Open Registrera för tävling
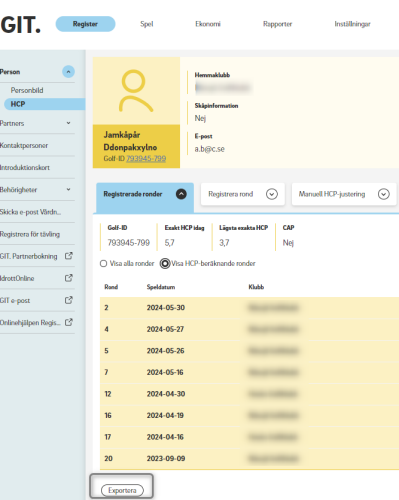This screenshot has width=399, height=500. click(30, 234)
